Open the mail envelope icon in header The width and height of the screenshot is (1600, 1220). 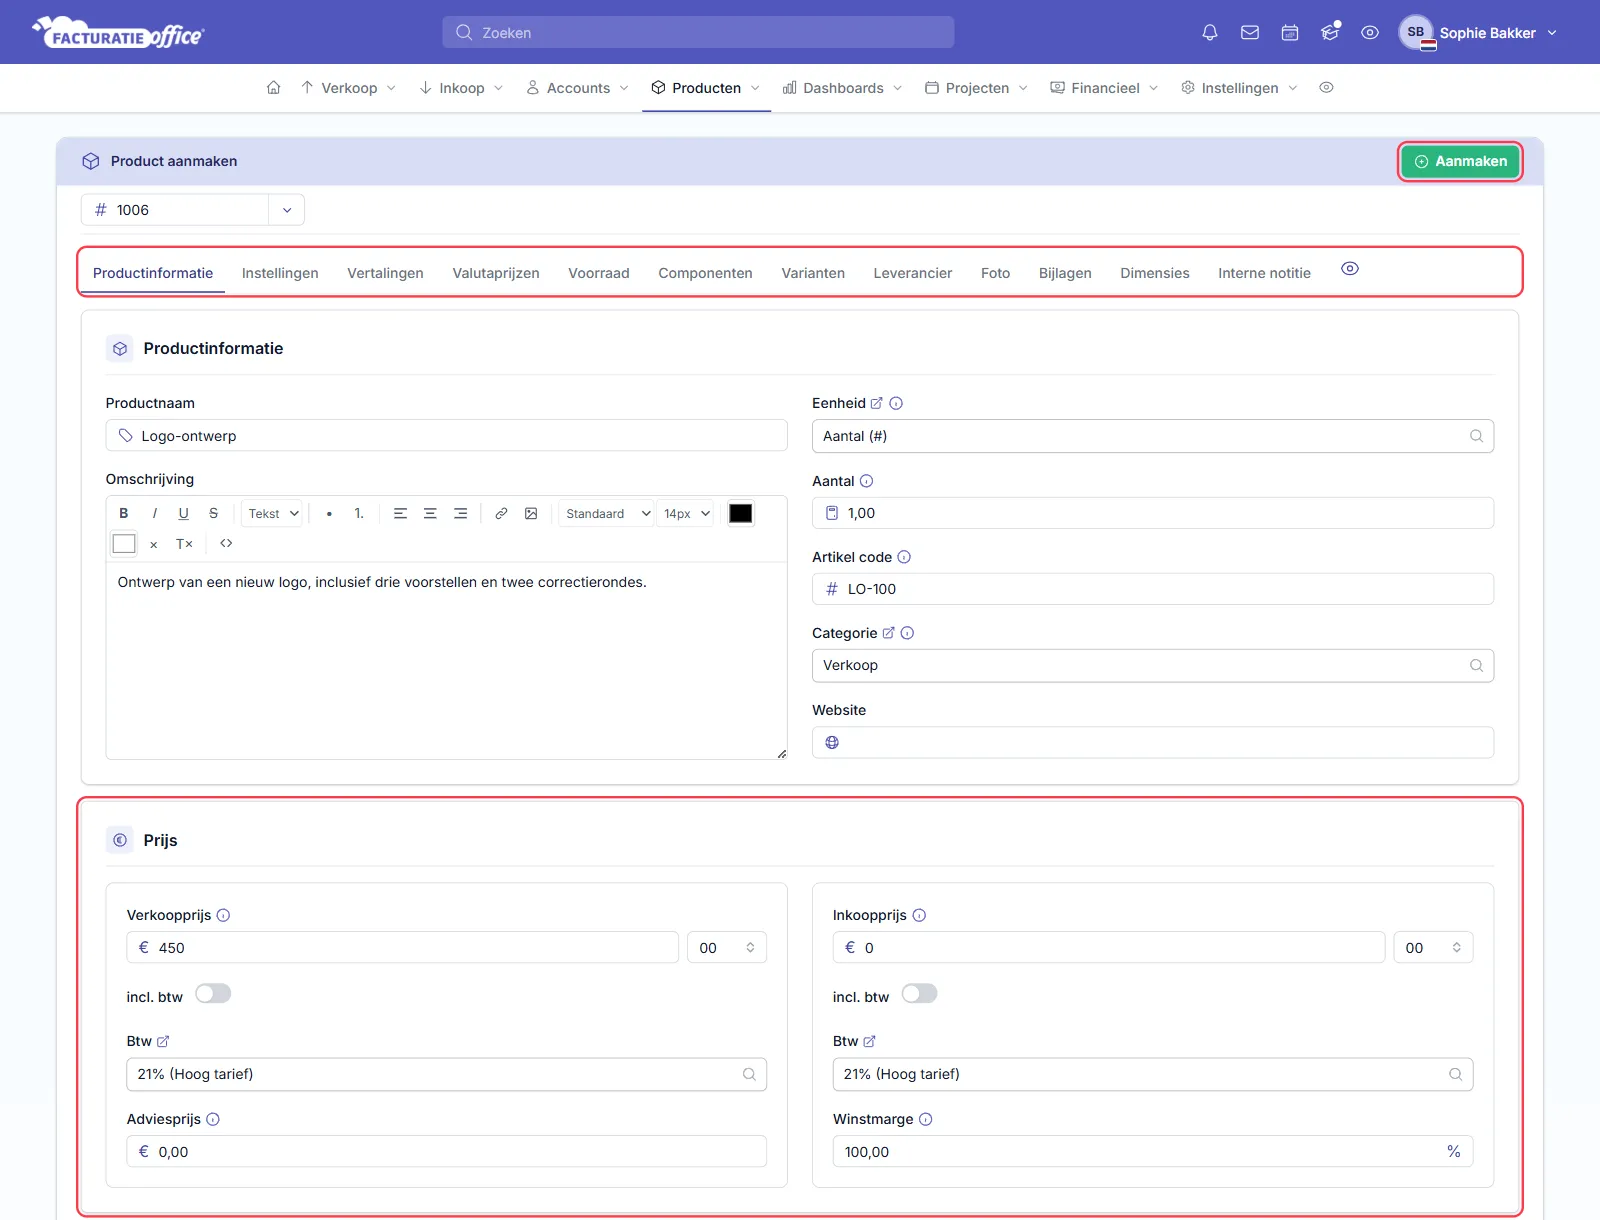point(1250,33)
